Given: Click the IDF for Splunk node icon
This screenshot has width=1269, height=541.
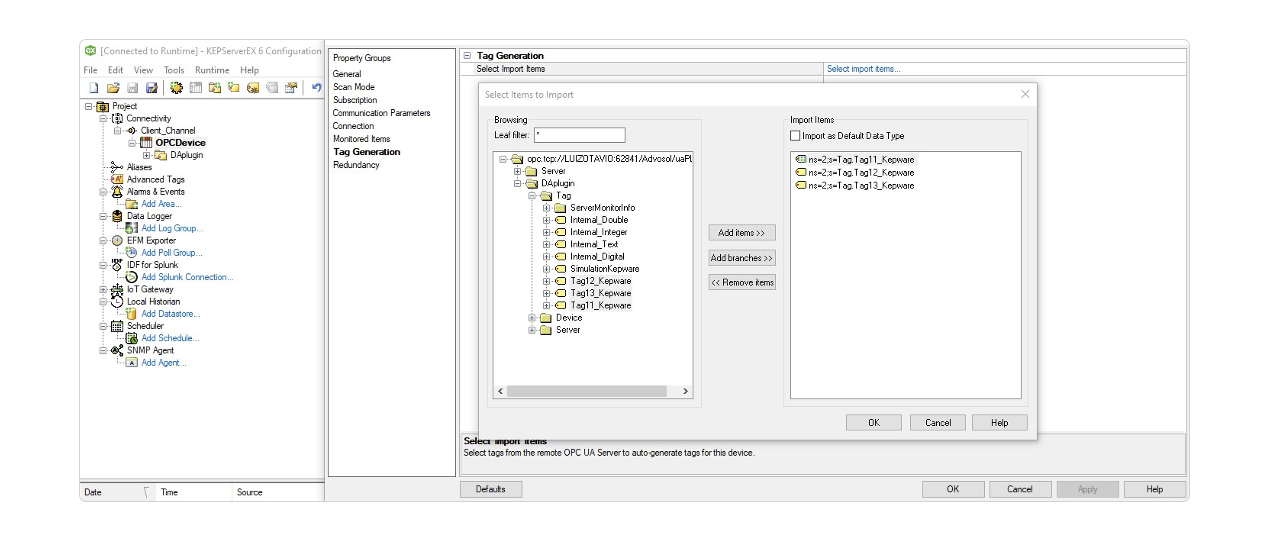Looking at the screenshot, I should pos(117,265).
